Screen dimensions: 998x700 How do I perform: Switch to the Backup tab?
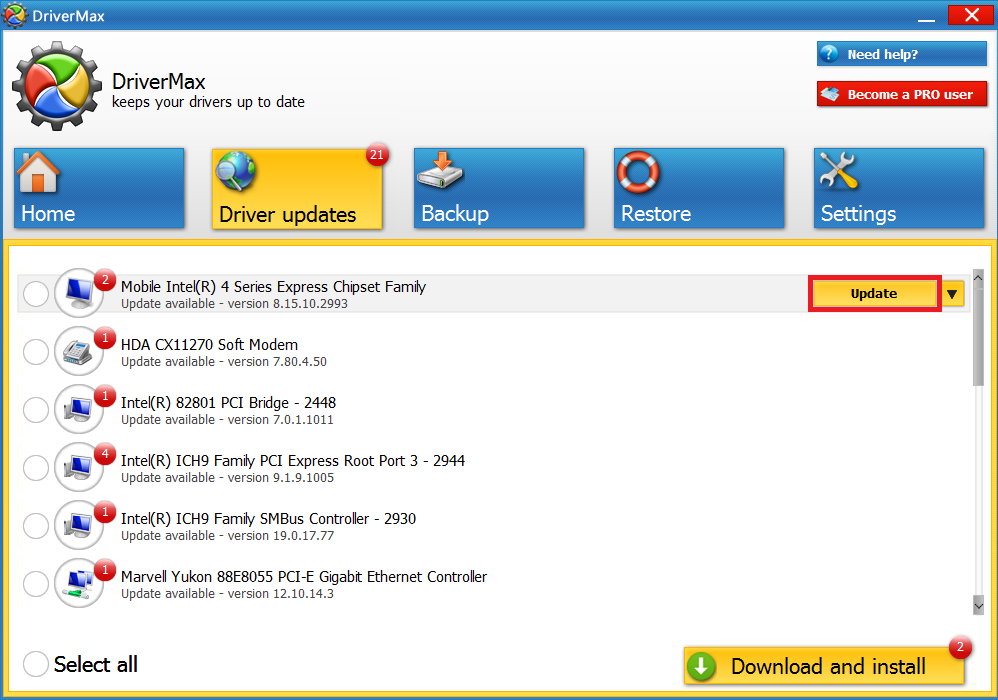point(499,188)
